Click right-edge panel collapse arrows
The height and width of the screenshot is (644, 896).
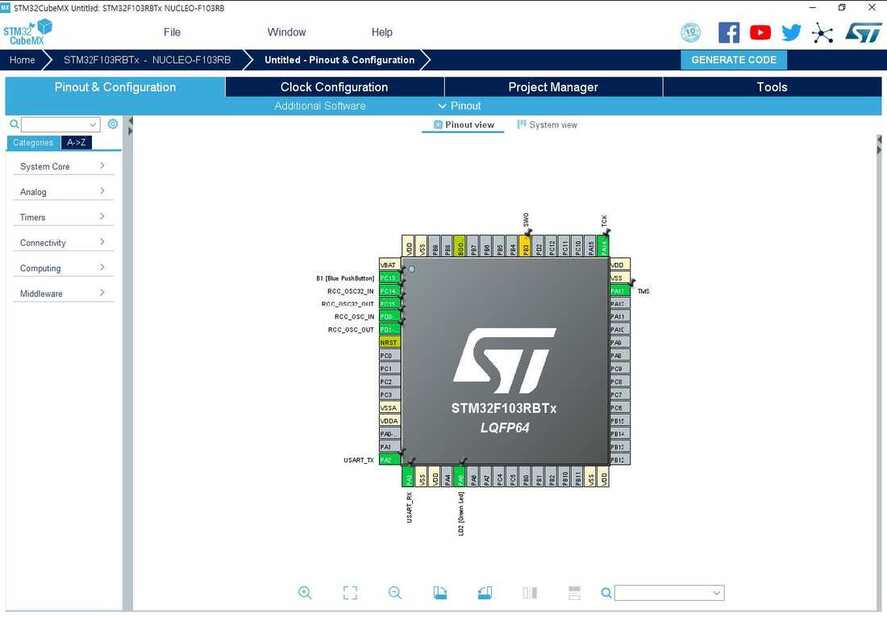point(879,145)
